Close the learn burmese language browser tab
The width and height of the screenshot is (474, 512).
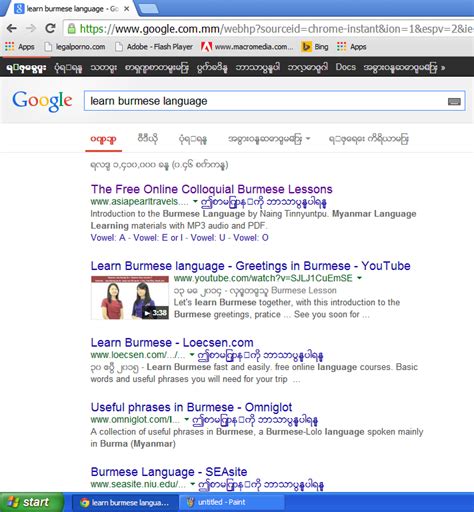[127, 9]
